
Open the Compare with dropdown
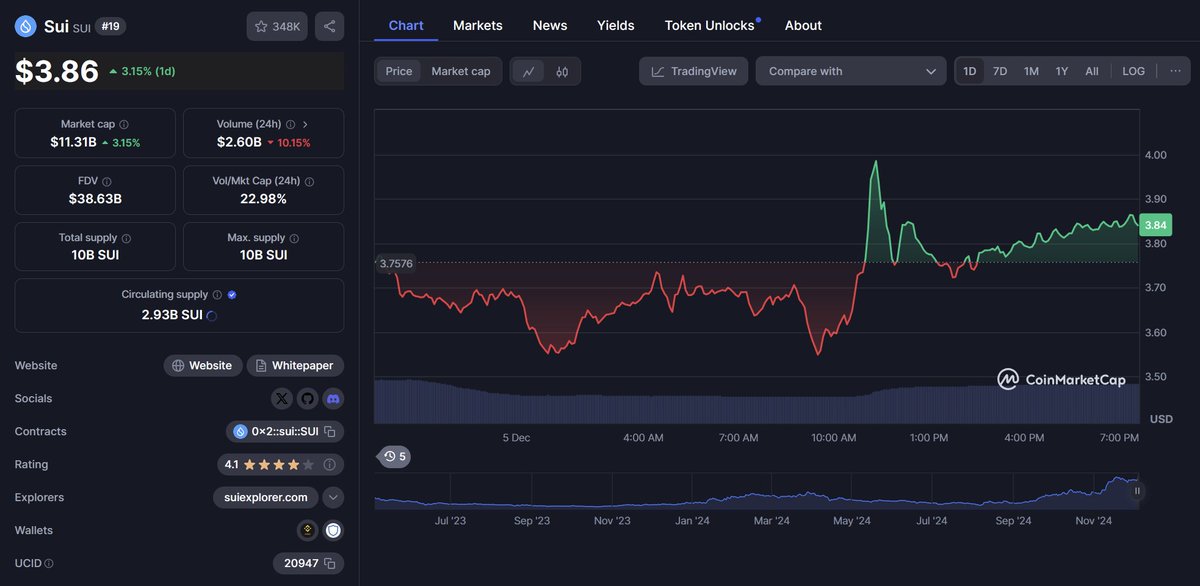[x=850, y=71]
